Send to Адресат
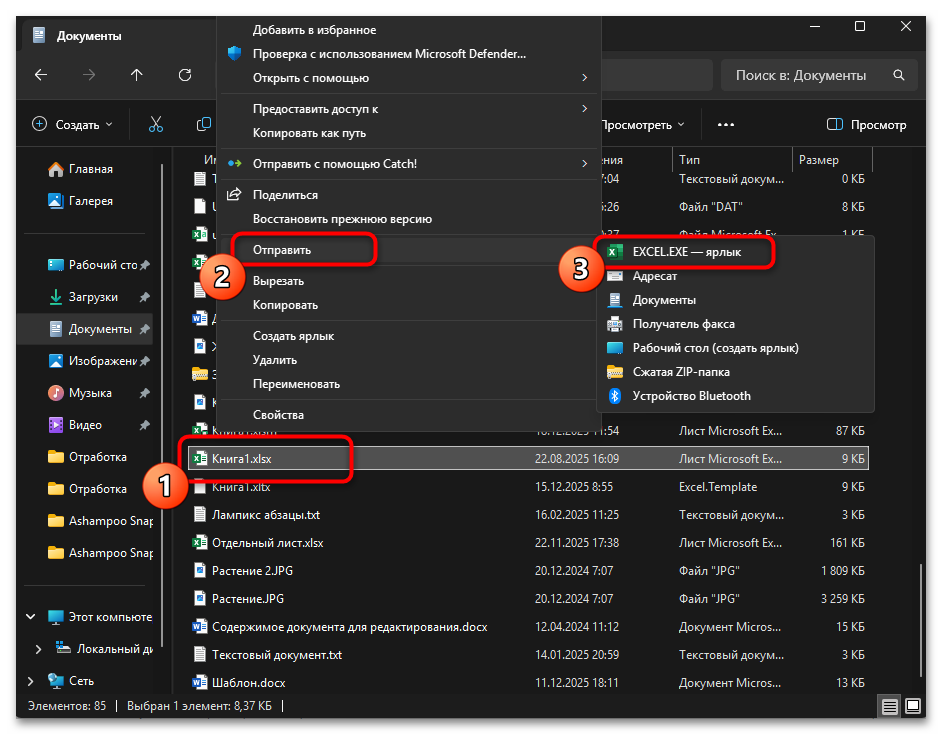This screenshot has width=942, height=735. 735,276
